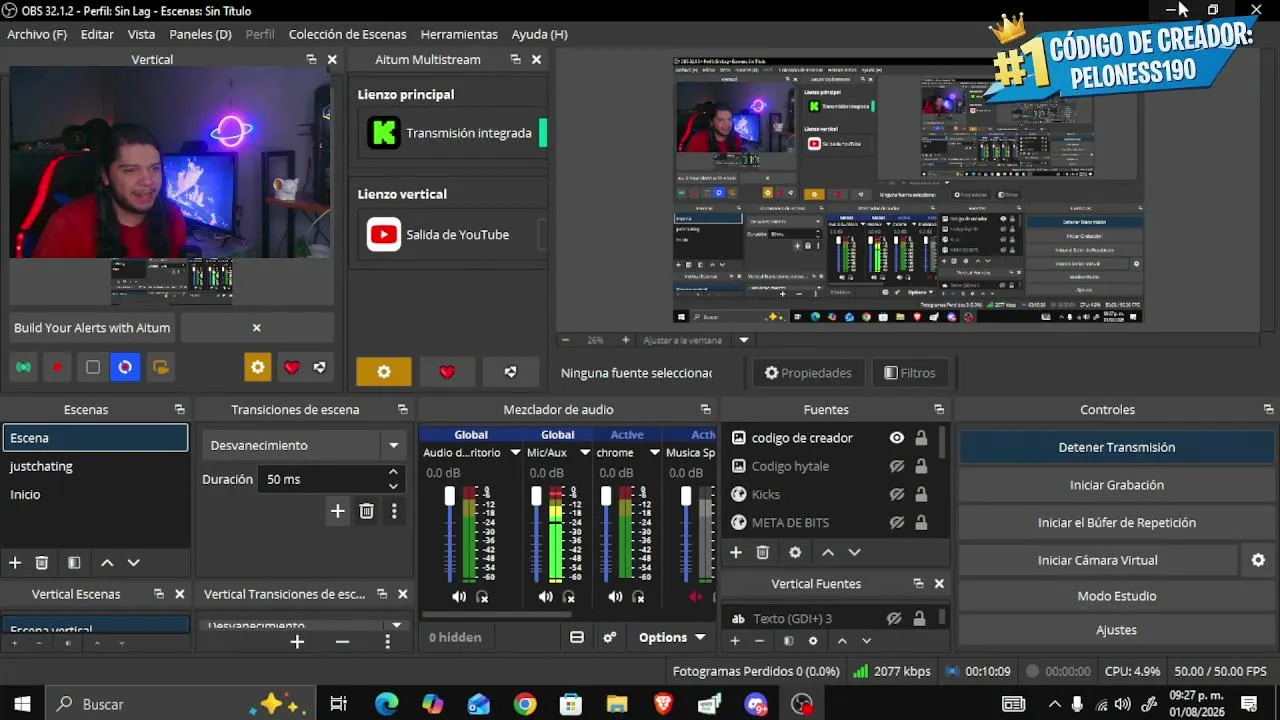Show the Kicks source

tap(897, 494)
